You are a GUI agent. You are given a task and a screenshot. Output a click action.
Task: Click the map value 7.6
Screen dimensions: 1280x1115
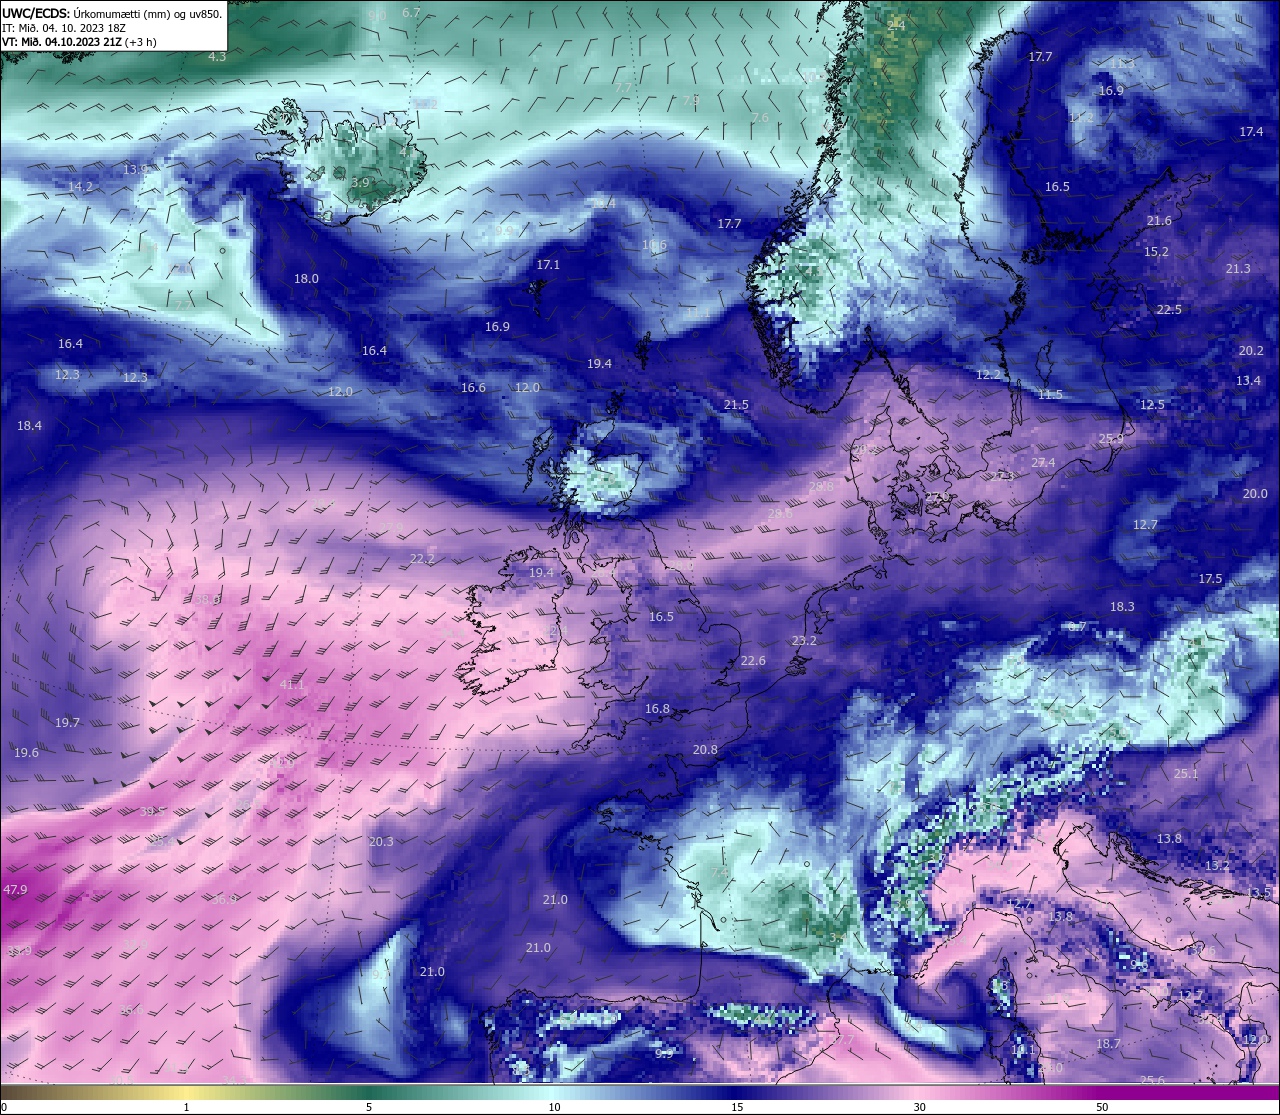tap(760, 117)
